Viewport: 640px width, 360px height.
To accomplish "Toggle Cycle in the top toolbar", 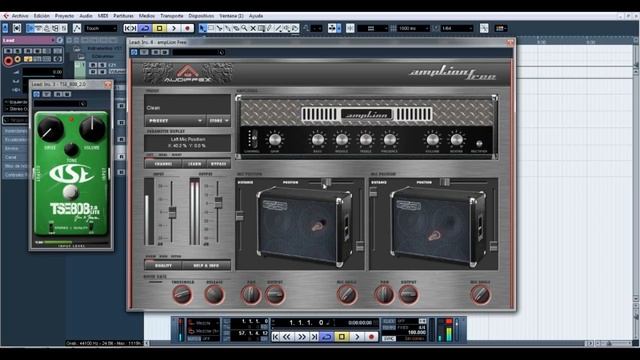I will pos(145,28).
